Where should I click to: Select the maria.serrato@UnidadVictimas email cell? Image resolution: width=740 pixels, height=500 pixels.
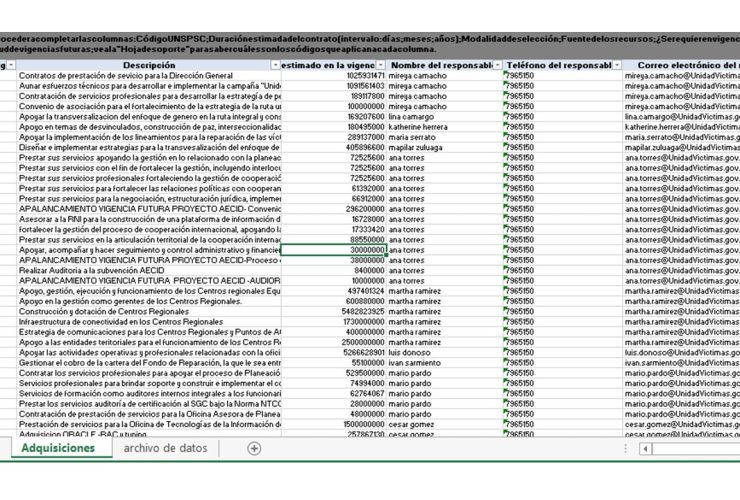[681, 137]
